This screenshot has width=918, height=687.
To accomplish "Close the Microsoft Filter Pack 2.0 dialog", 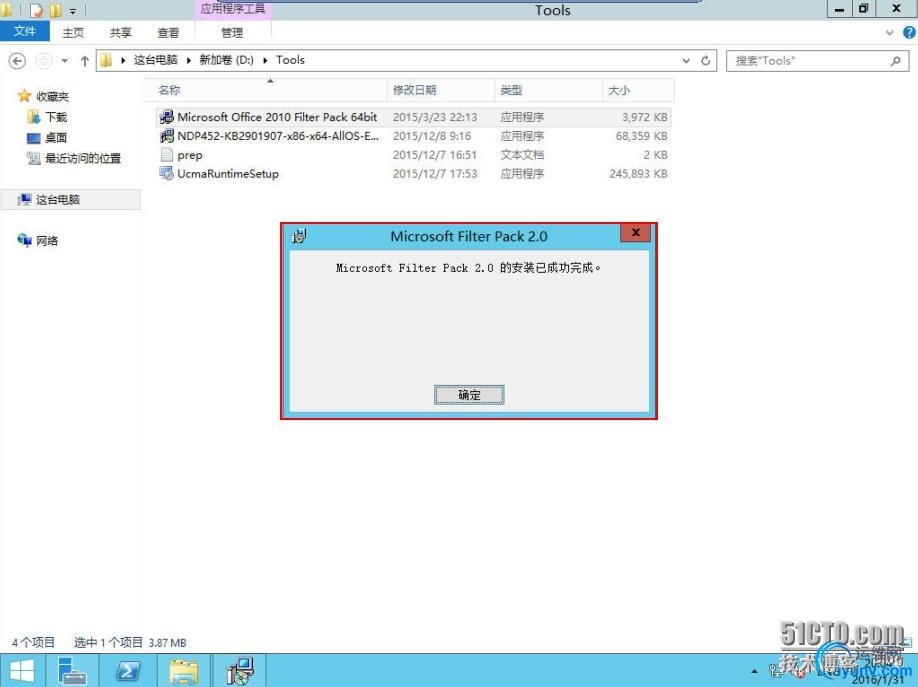I will [x=636, y=233].
